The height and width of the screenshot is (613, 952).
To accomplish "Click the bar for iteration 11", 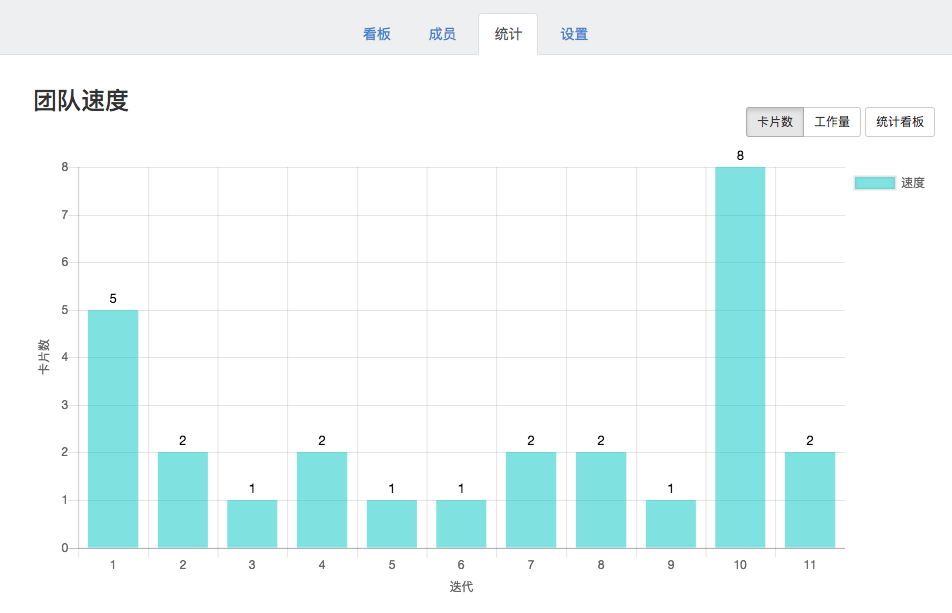I will [810, 500].
